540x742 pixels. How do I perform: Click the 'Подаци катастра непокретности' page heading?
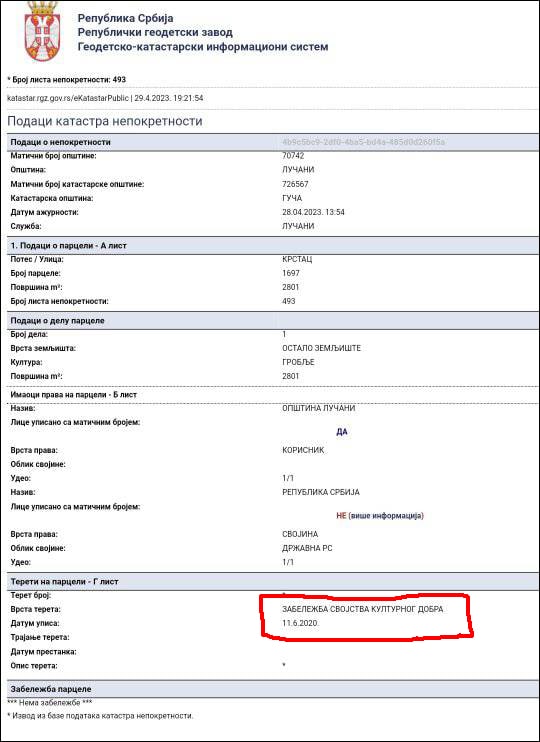coord(105,121)
